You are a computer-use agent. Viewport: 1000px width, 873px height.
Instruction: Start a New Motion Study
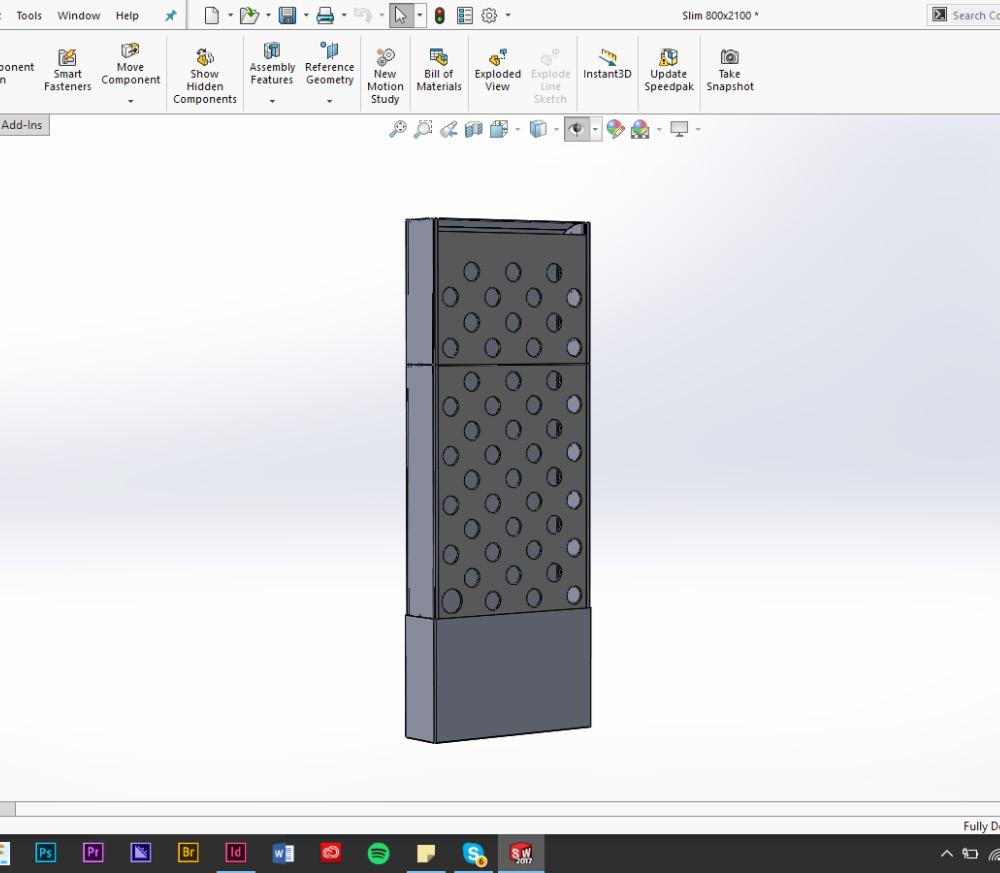[x=385, y=77]
